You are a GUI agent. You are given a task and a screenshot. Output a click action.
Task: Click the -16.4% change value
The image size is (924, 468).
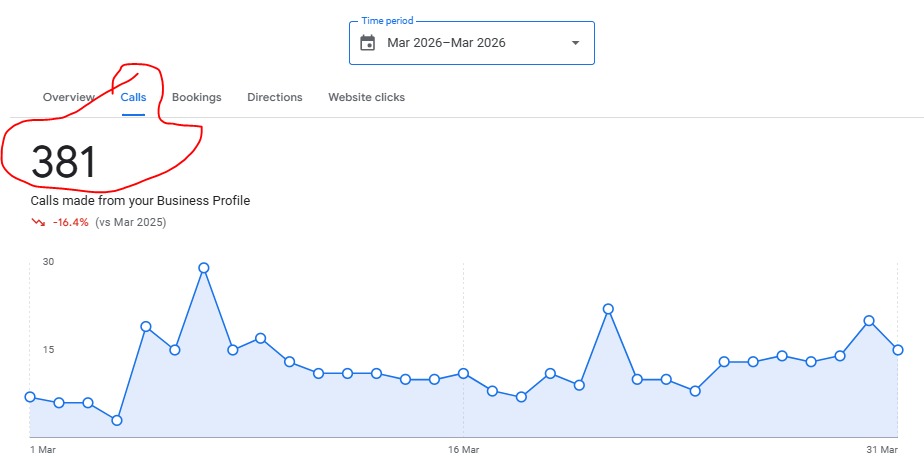70,222
